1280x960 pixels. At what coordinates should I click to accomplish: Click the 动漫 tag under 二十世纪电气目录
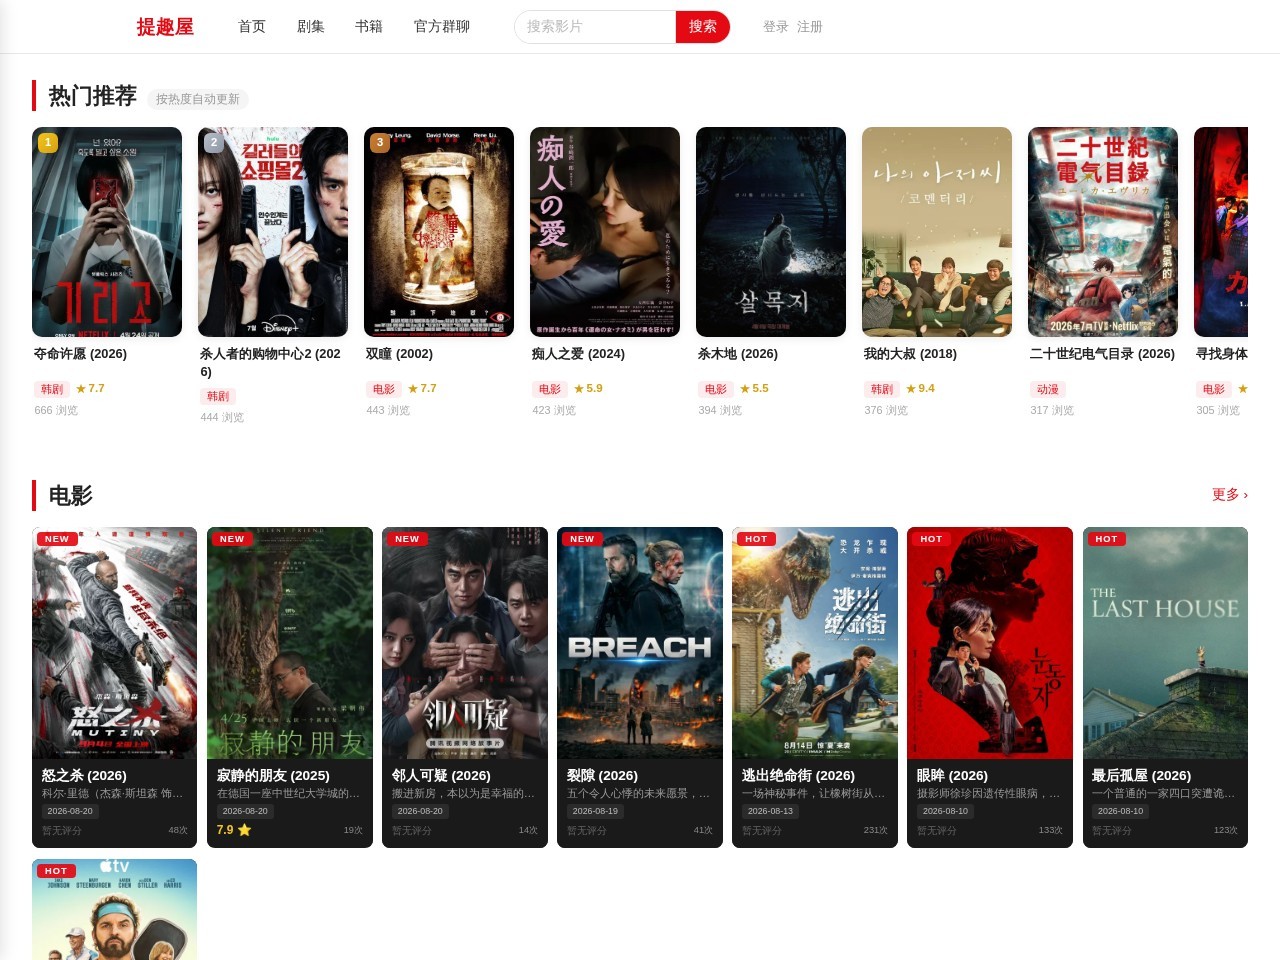(x=1048, y=389)
